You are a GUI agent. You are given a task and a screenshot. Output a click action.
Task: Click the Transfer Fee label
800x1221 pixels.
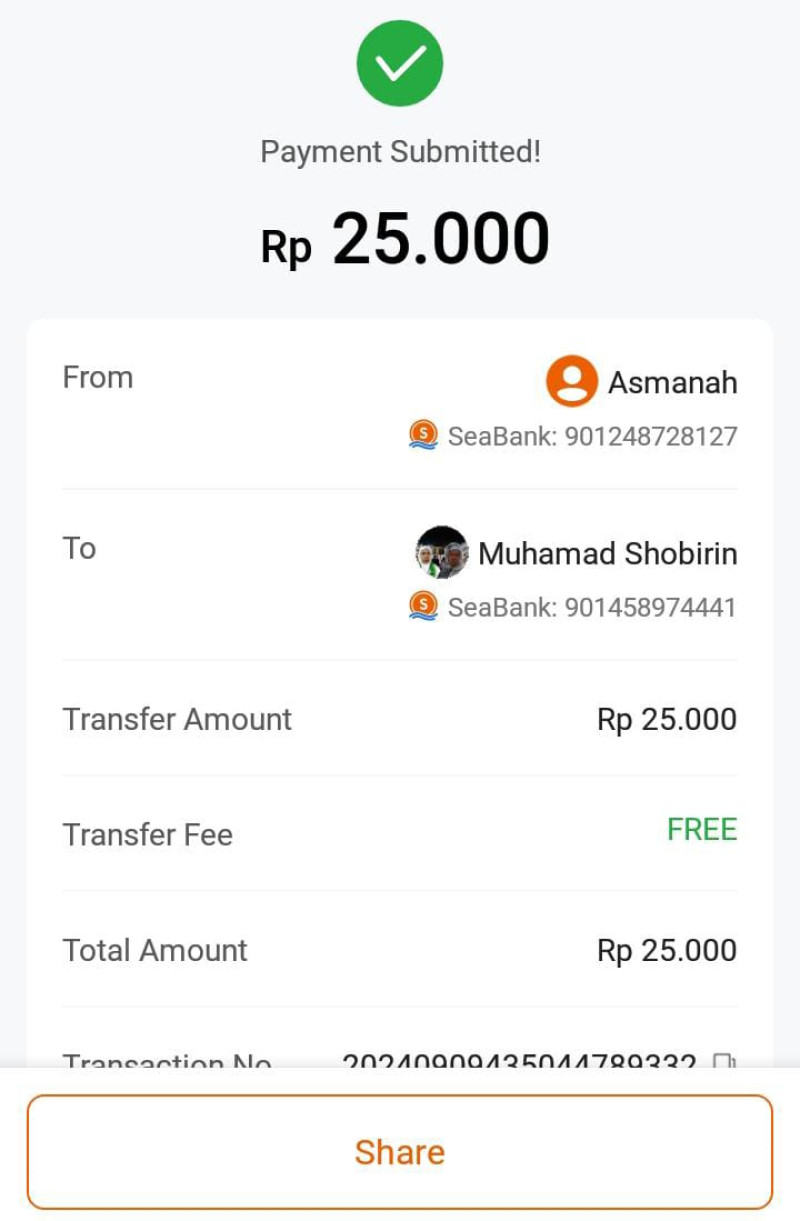148,834
